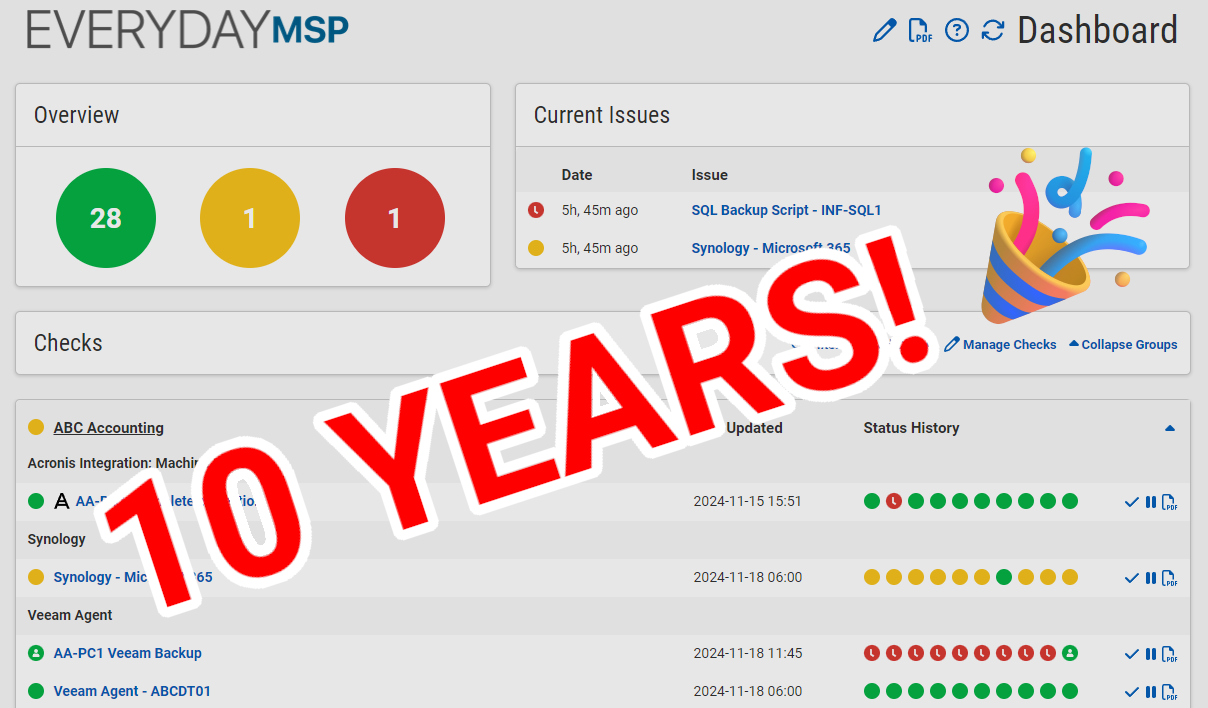Pause the AA-PC1 Veeam Backup check

pyautogui.click(x=1151, y=654)
